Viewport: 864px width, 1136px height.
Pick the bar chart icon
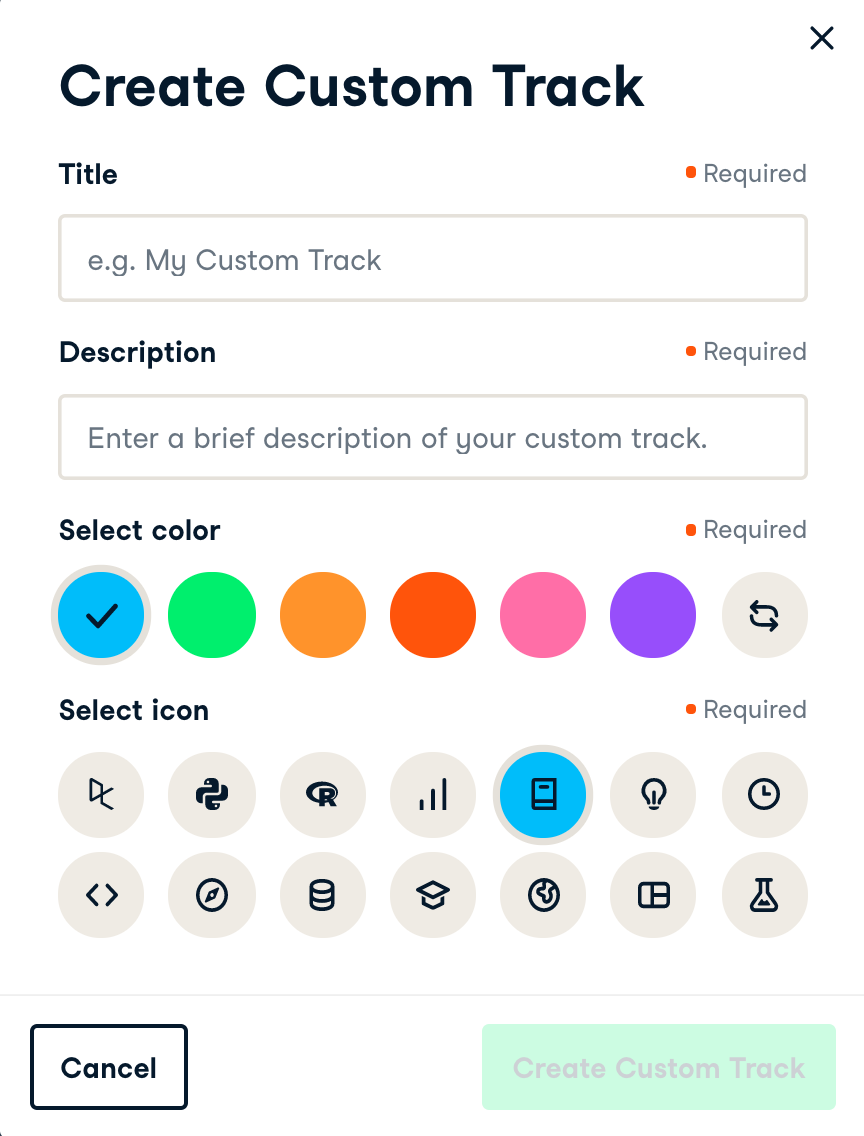(x=433, y=795)
